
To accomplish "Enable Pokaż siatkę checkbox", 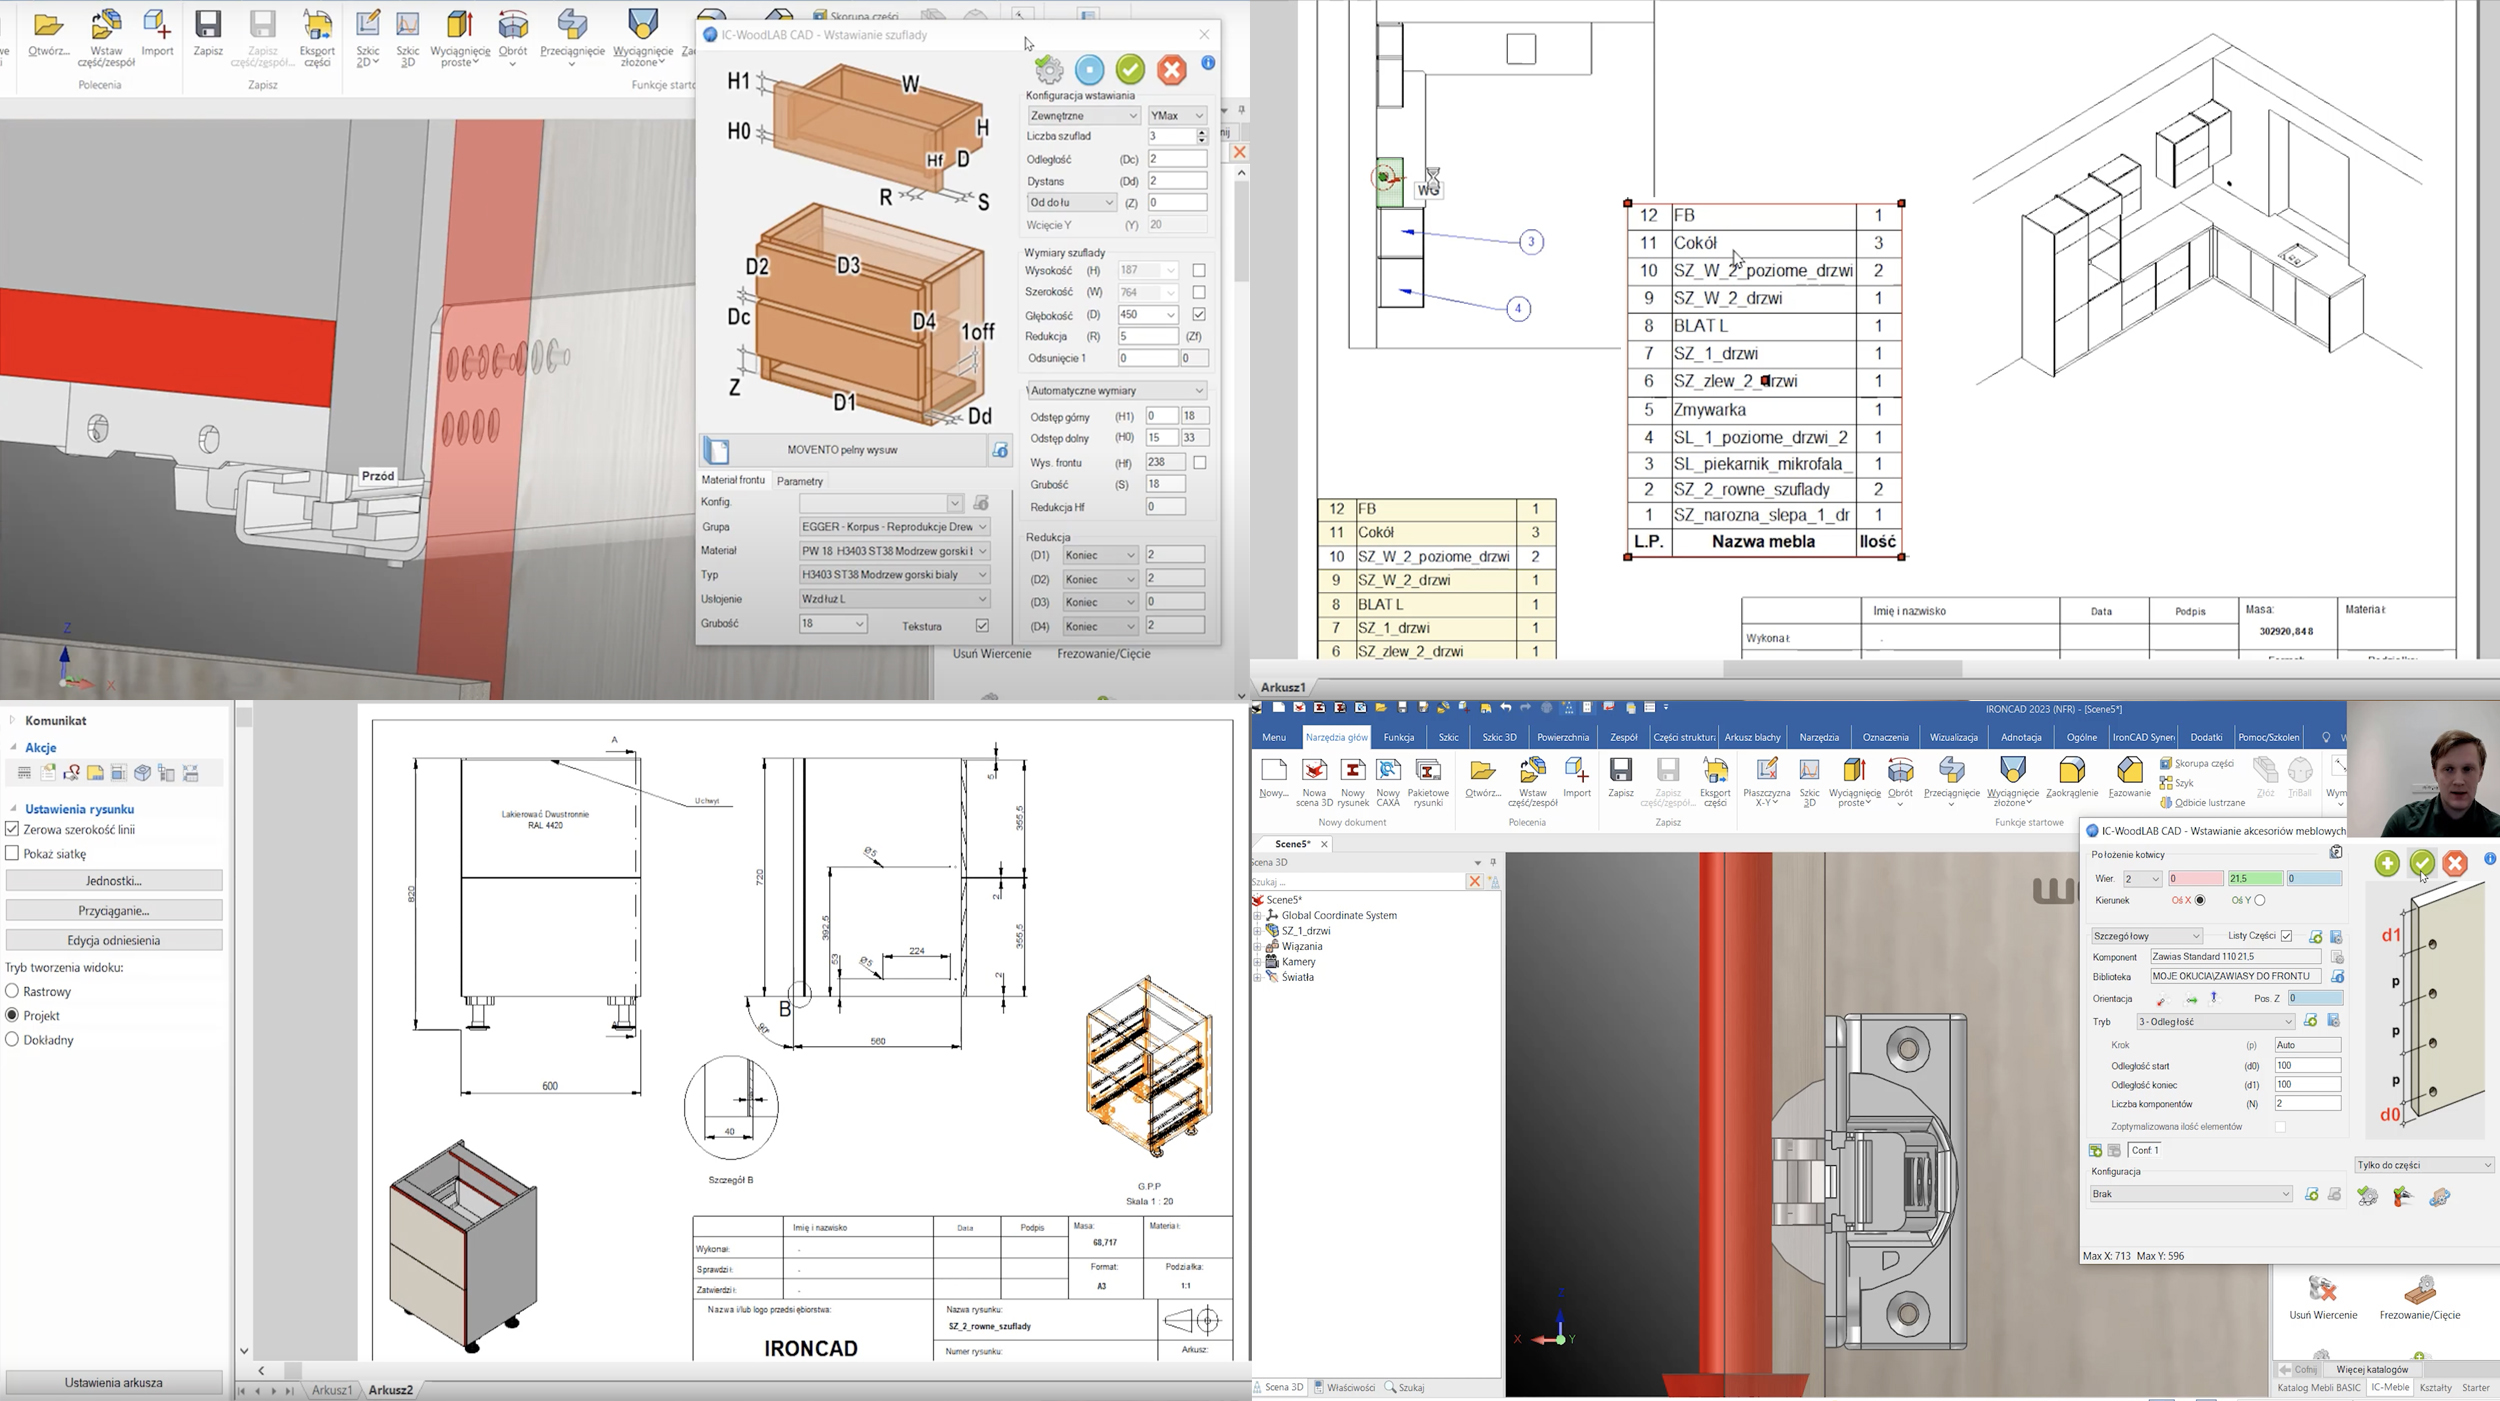I will tap(12, 854).
